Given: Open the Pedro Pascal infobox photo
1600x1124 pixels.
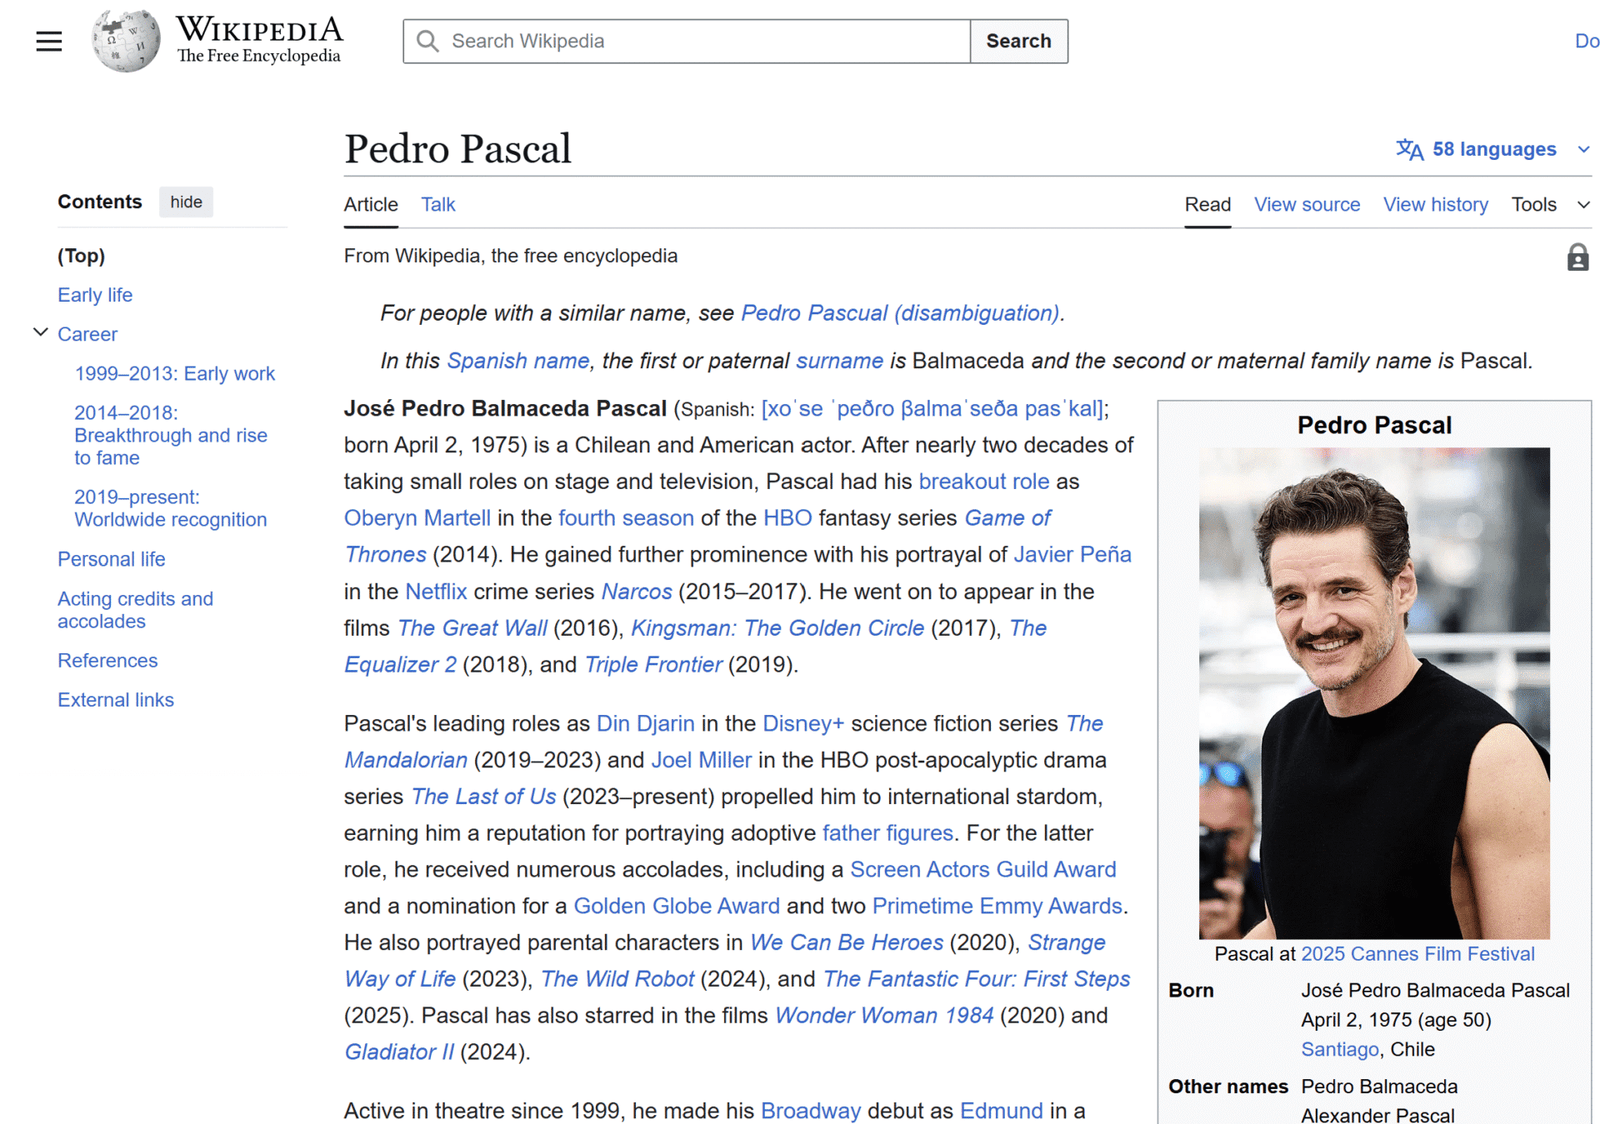Looking at the screenshot, I should click(x=1374, y=692).
